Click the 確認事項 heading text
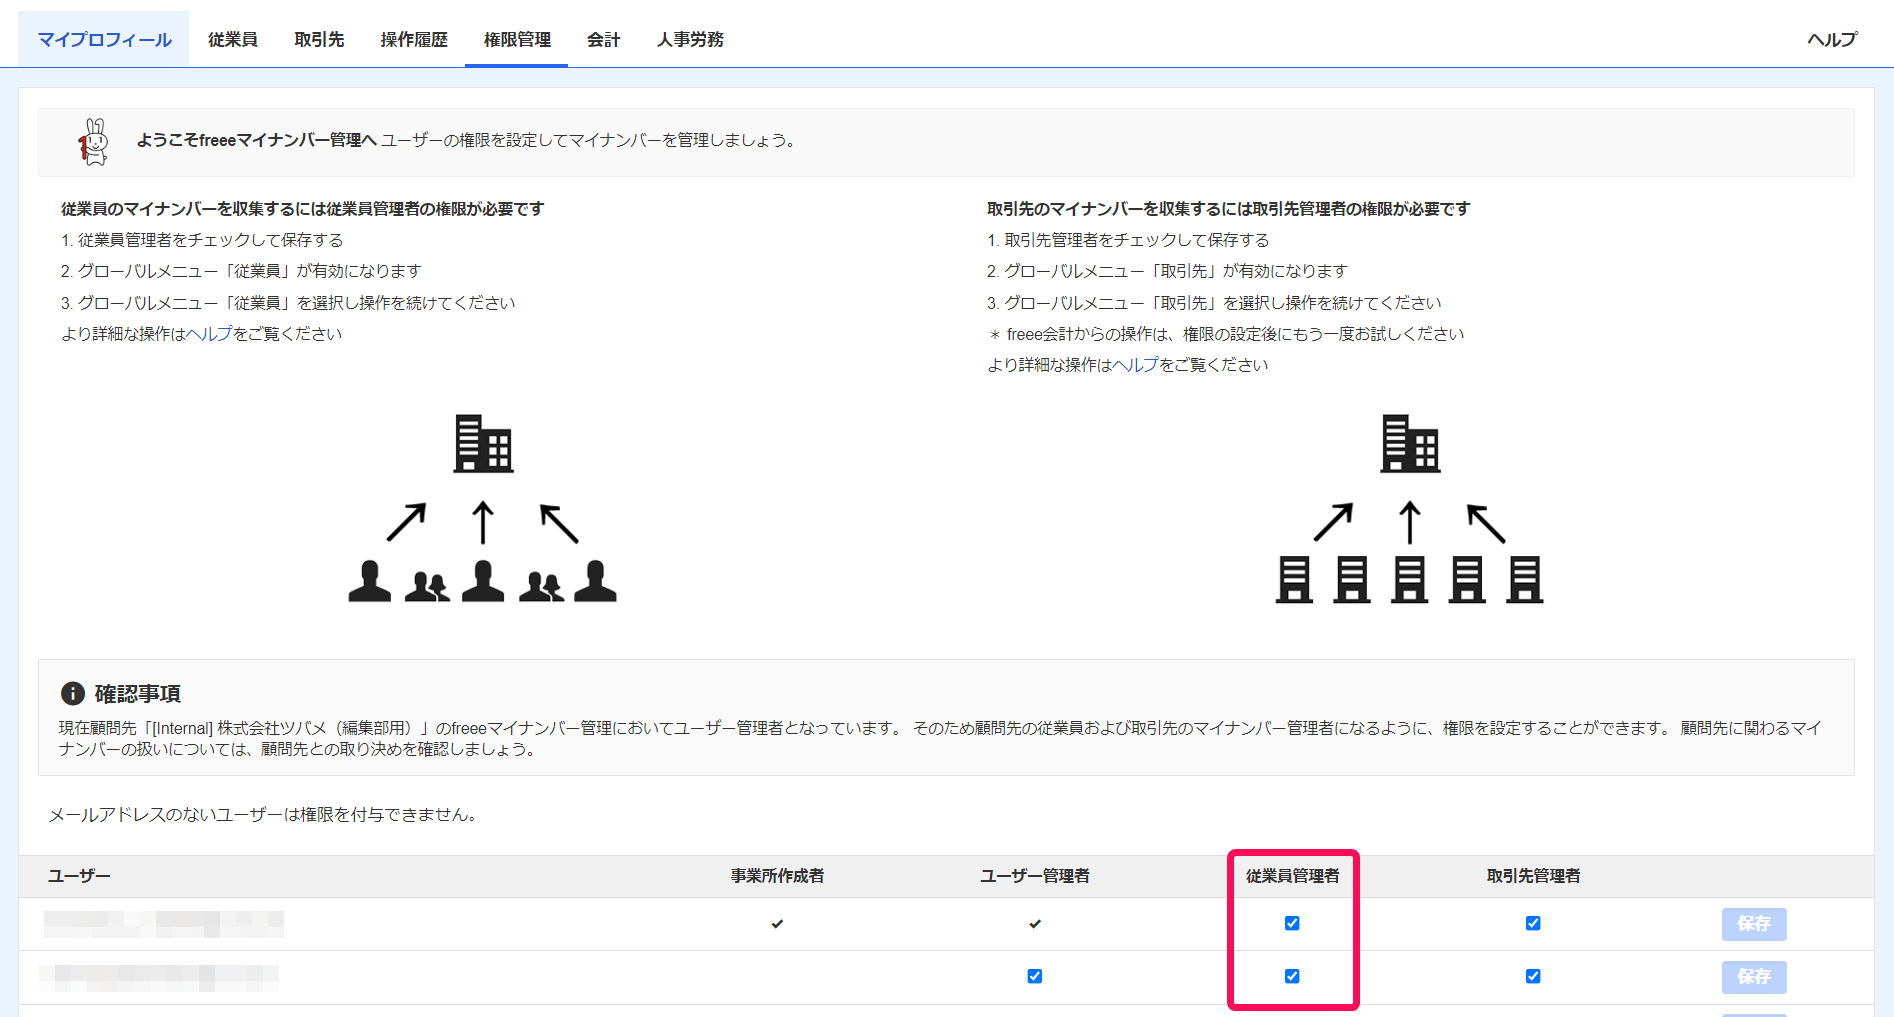 pyautogui.click(x=138, y=694)
